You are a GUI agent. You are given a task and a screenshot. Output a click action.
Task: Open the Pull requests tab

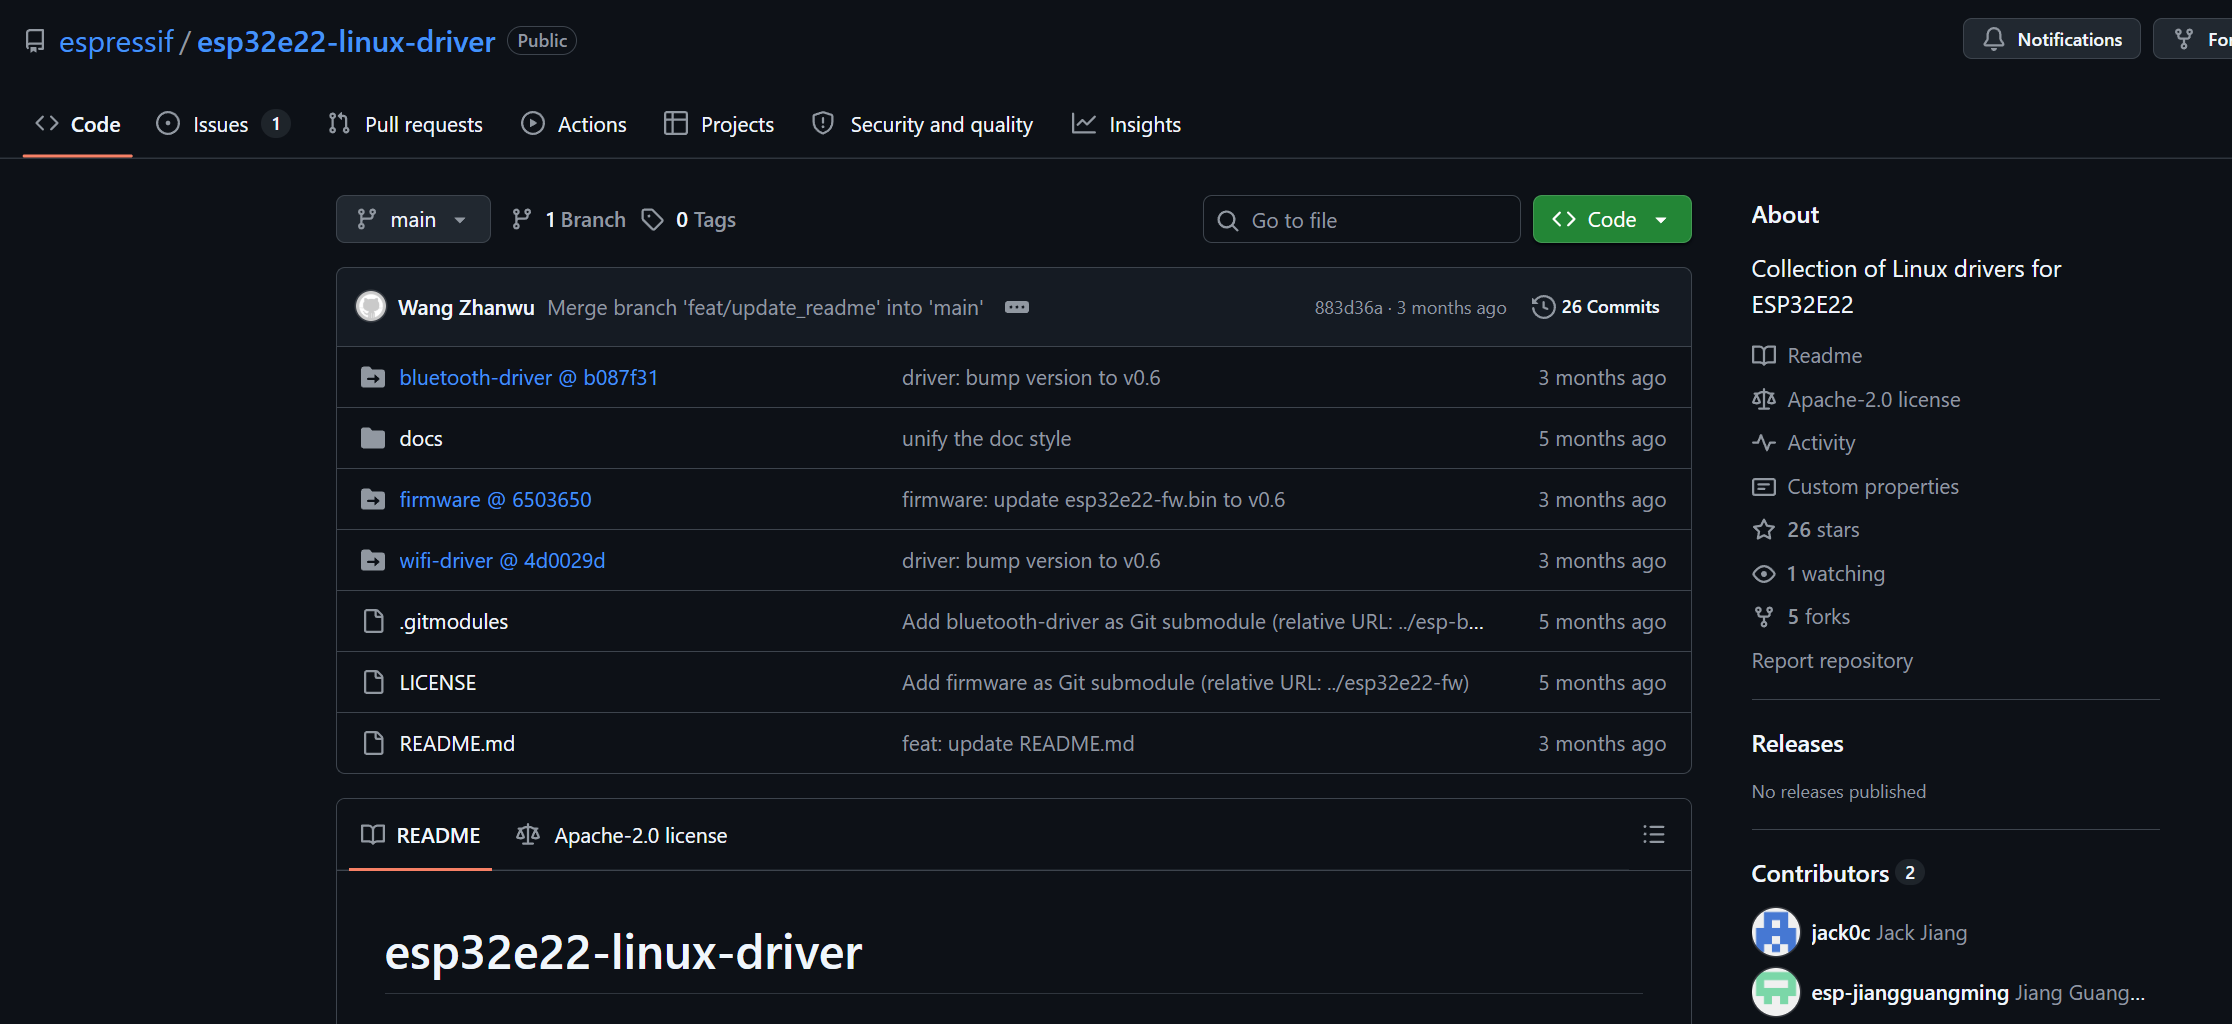tap(406, 124)
